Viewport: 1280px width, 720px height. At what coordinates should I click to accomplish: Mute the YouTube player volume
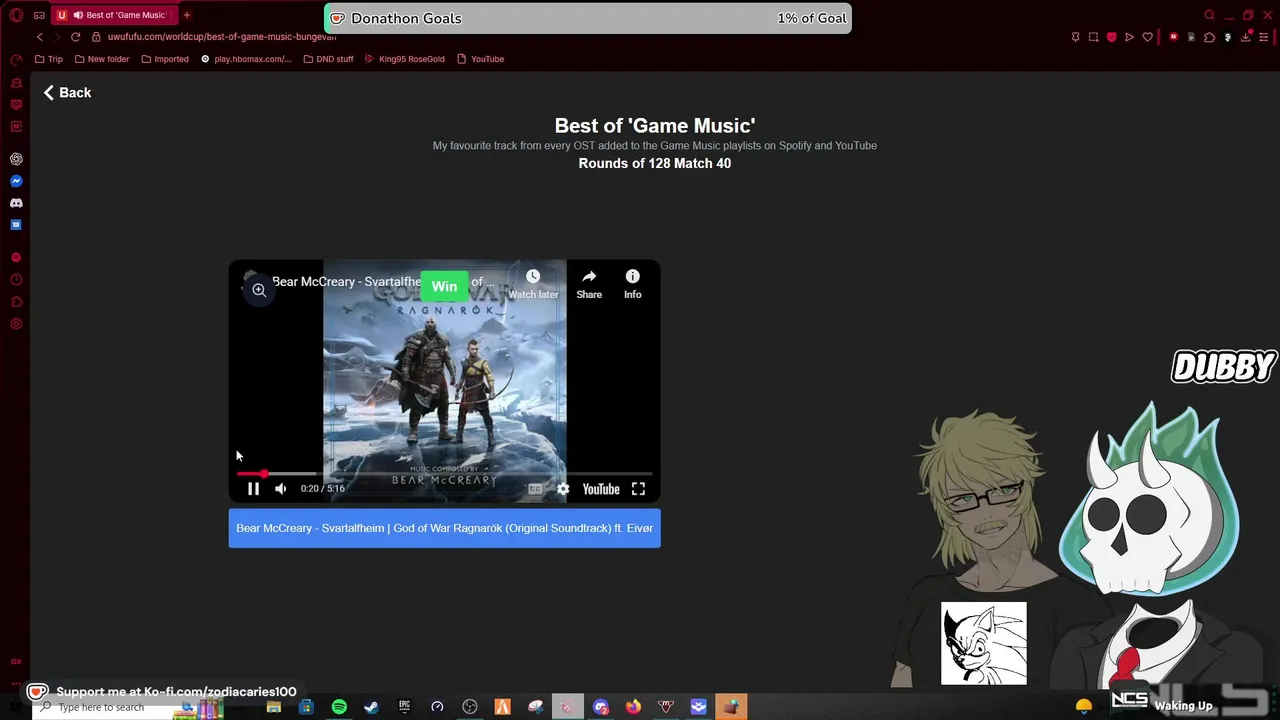tap(281, 489)
